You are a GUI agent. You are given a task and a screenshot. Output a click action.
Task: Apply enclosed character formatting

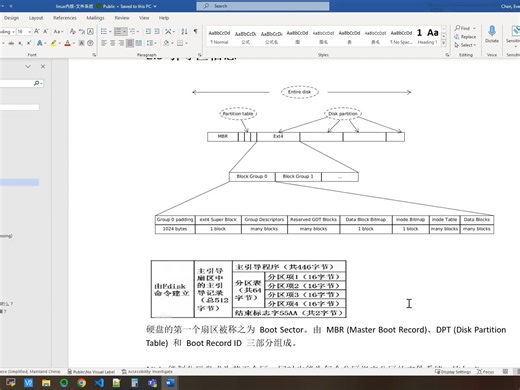pyautogui.click(x=90, y=43)
